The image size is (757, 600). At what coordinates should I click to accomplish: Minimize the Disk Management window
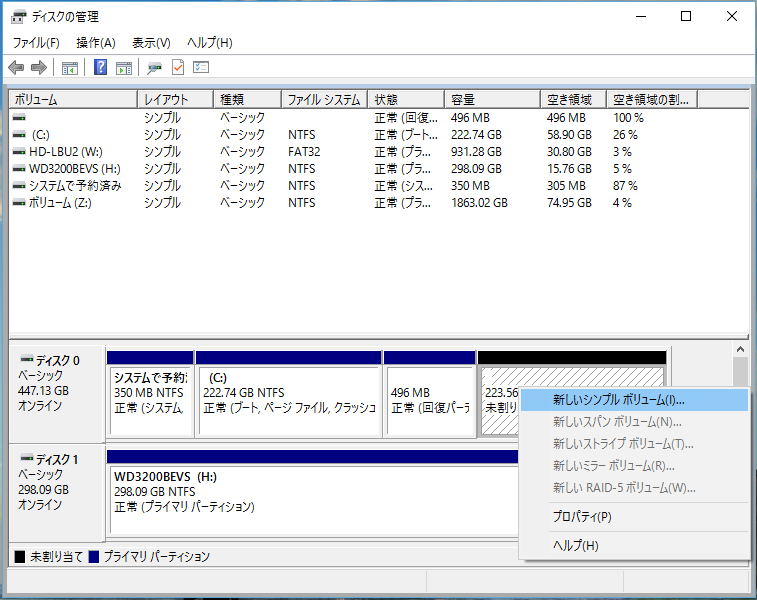tap(641, 16)
